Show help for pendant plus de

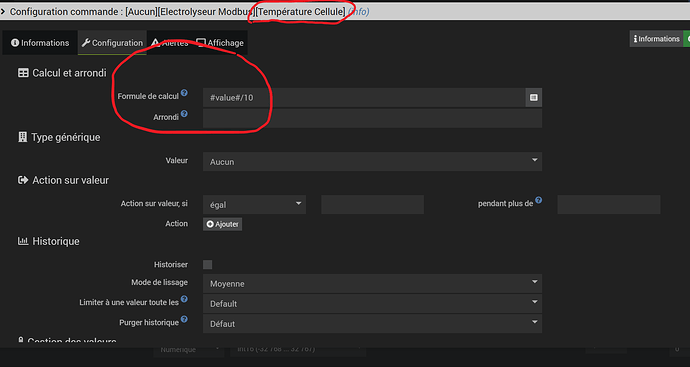click(x=539, y=200)
